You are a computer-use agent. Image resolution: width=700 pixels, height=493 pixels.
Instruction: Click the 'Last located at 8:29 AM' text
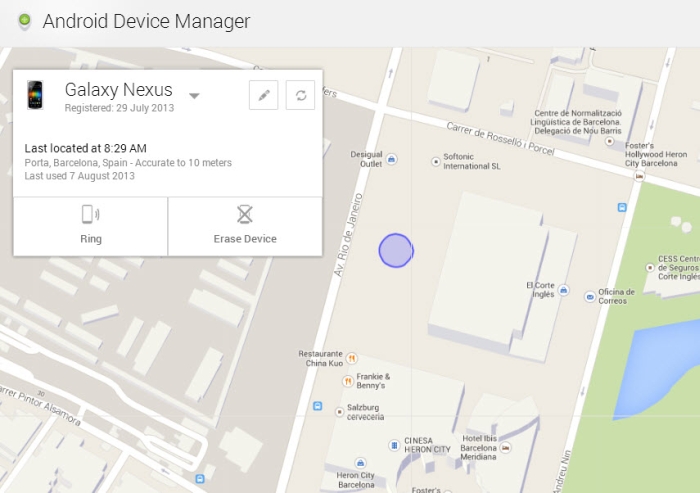click(85, 148)
